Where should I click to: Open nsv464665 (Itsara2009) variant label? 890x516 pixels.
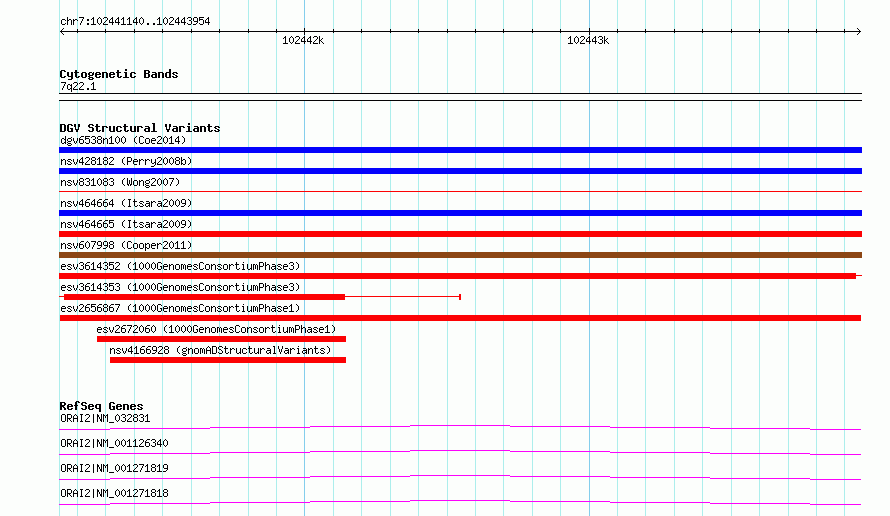pos(126,224)
